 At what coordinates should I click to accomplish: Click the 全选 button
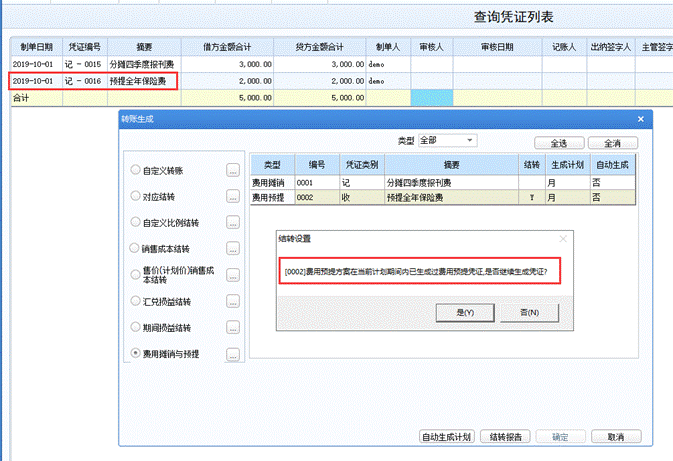(558, 143)
